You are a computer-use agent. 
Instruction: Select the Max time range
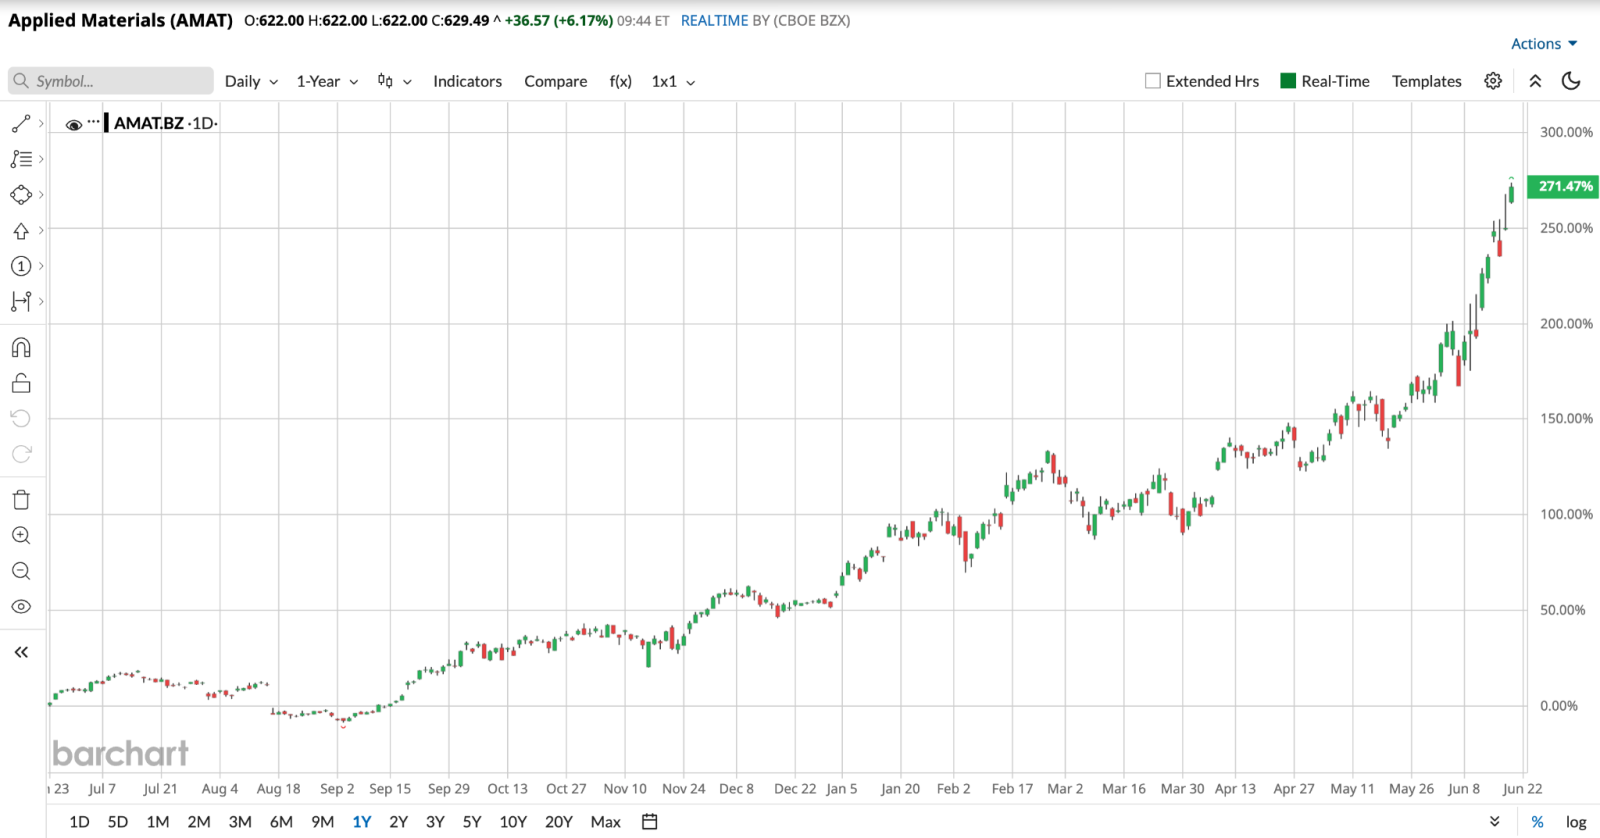tap(605, 822)
